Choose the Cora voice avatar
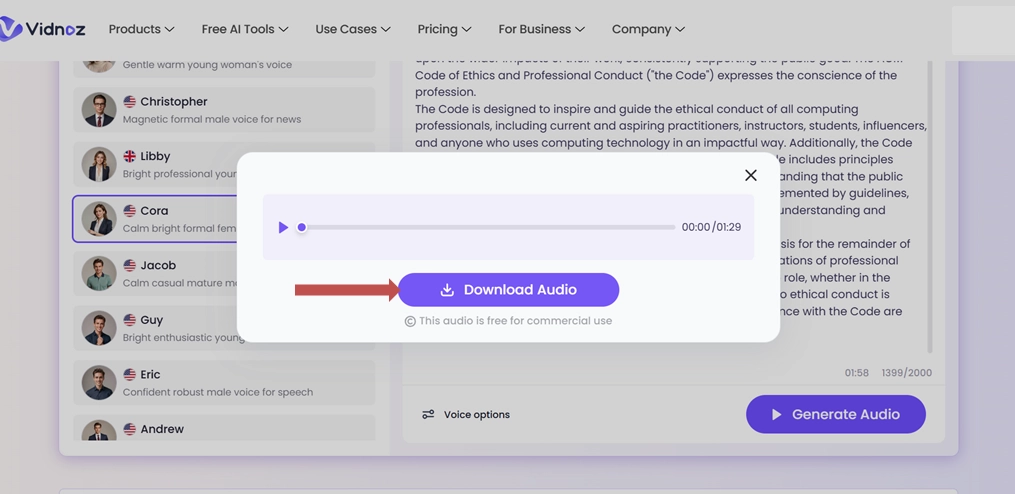This screenshot has width=1015, height=494. click(99, 219)
